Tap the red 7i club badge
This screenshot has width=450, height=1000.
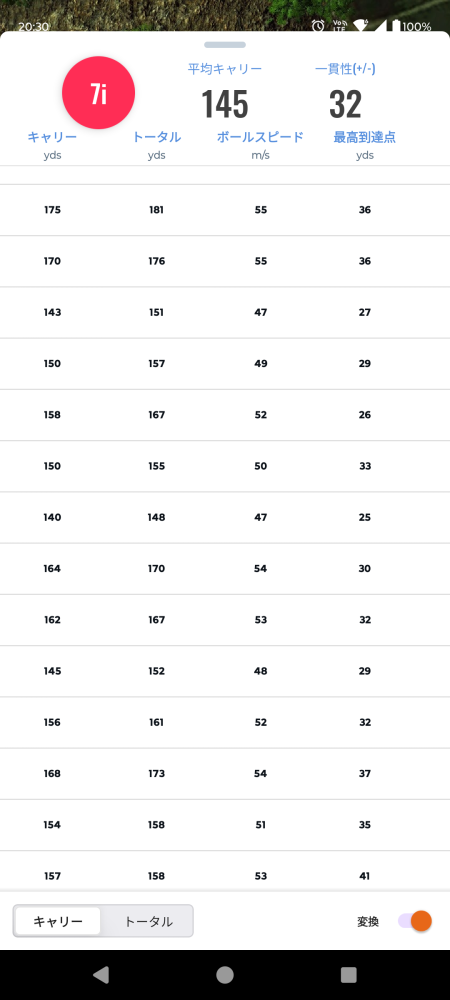tap(98, 93)
